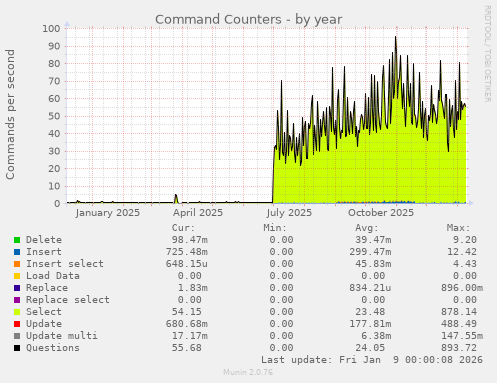Screen dimensions: 497x383
Task: Click the 'April 2025' axis label
Action: click(x=198, y=213)
